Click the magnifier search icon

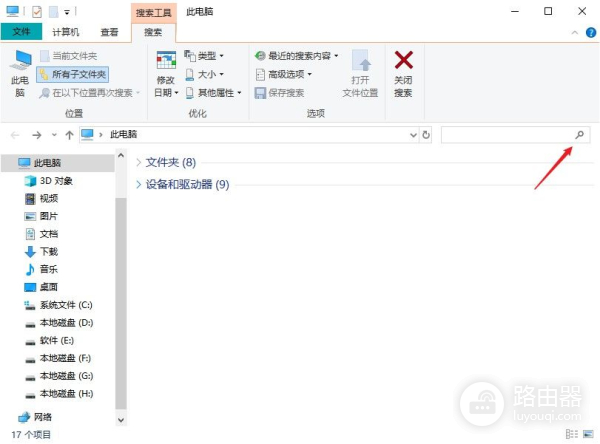580,135
